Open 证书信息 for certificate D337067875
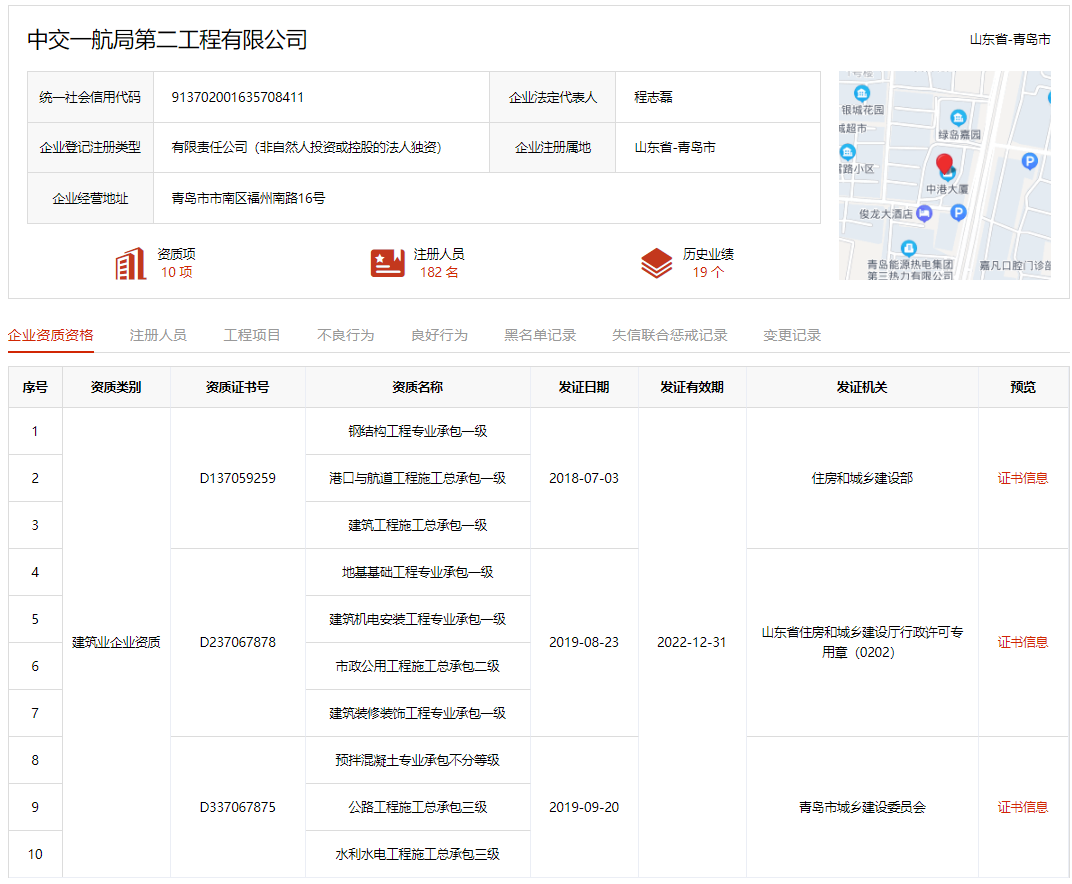The width and height of the screenshot is (1072, 884). tap(1024, 807)
